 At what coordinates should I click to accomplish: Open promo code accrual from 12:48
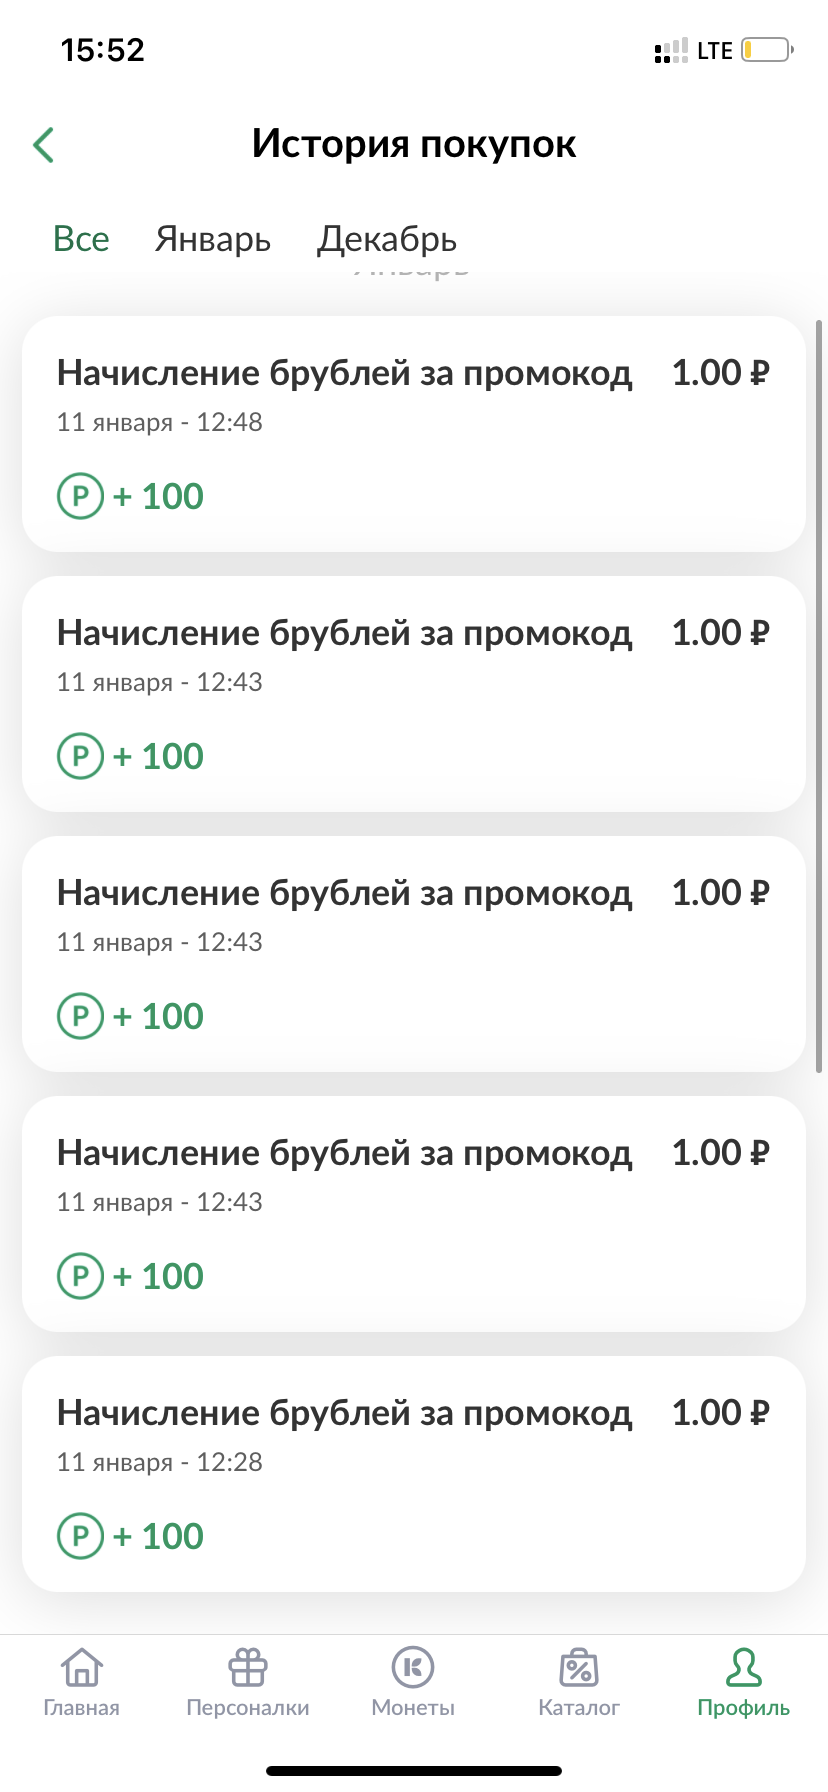(x=414, y=434)
